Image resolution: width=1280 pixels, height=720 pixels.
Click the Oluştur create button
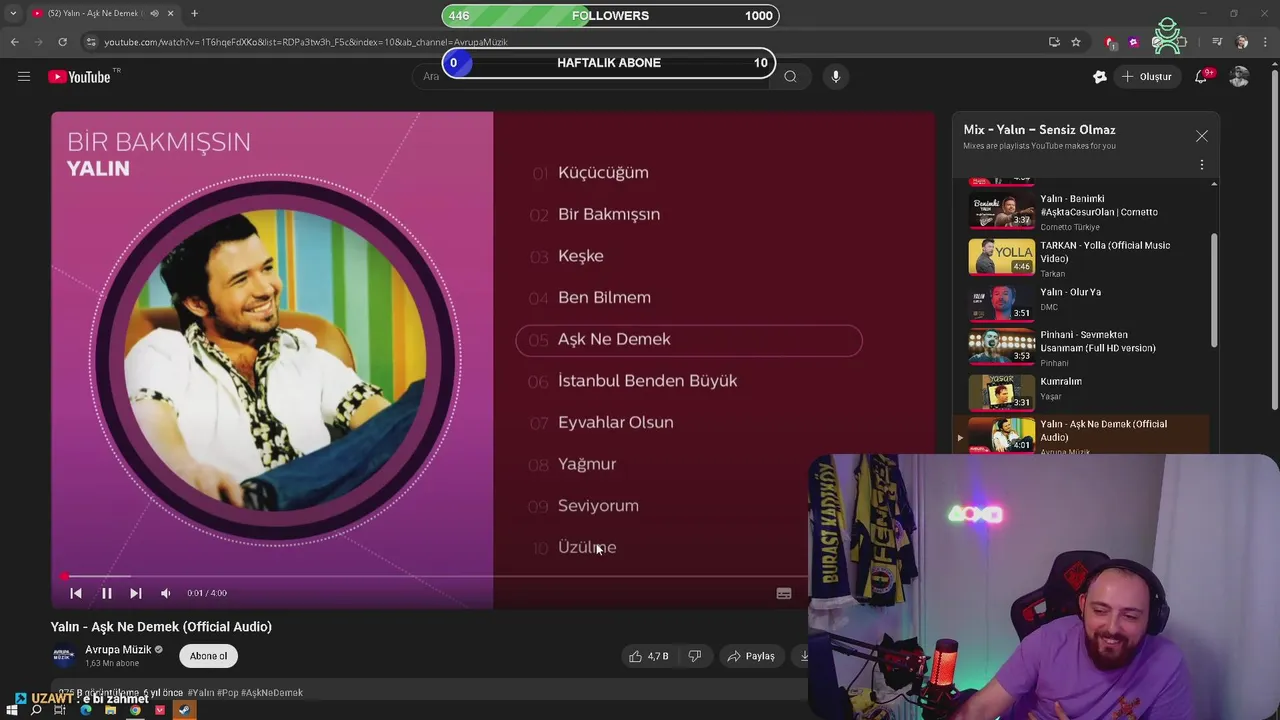coord(1147,77)
